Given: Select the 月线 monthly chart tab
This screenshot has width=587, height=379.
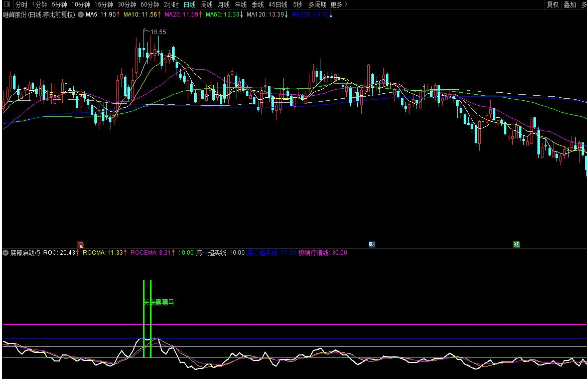Looking at the screenshot, I should pos(223,4).
